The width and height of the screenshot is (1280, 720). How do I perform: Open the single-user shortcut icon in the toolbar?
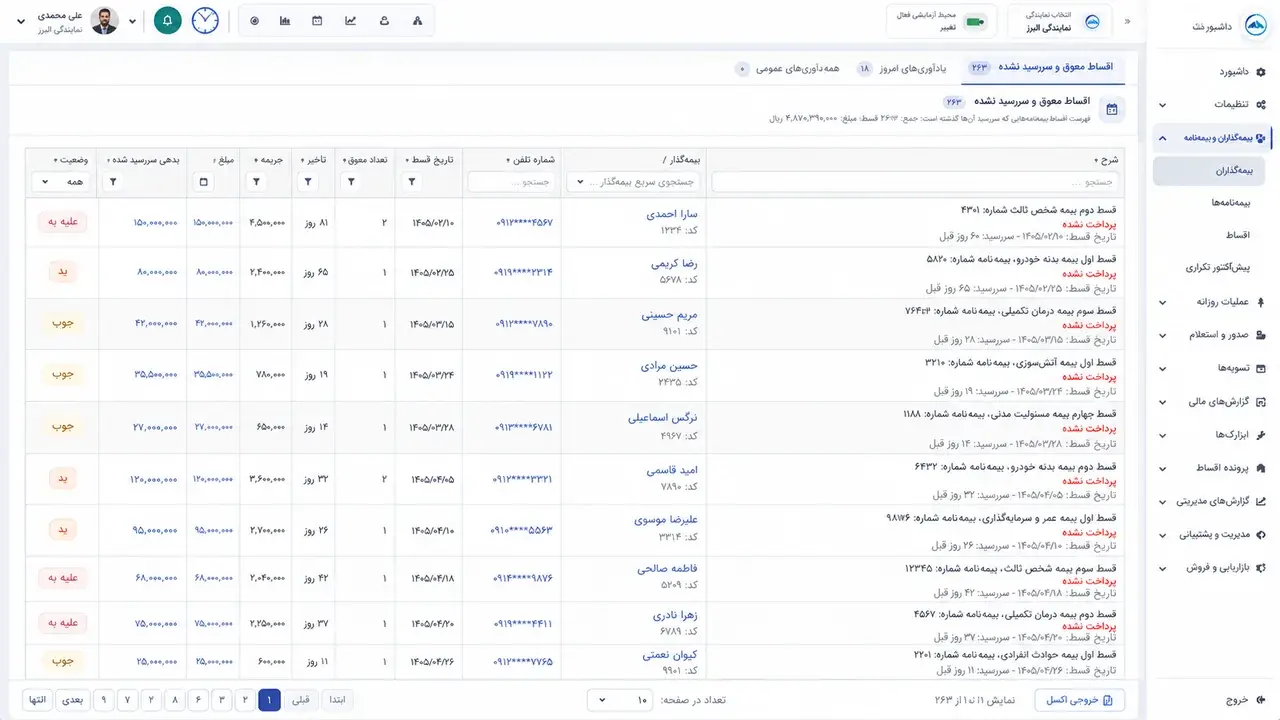(385, 20)
